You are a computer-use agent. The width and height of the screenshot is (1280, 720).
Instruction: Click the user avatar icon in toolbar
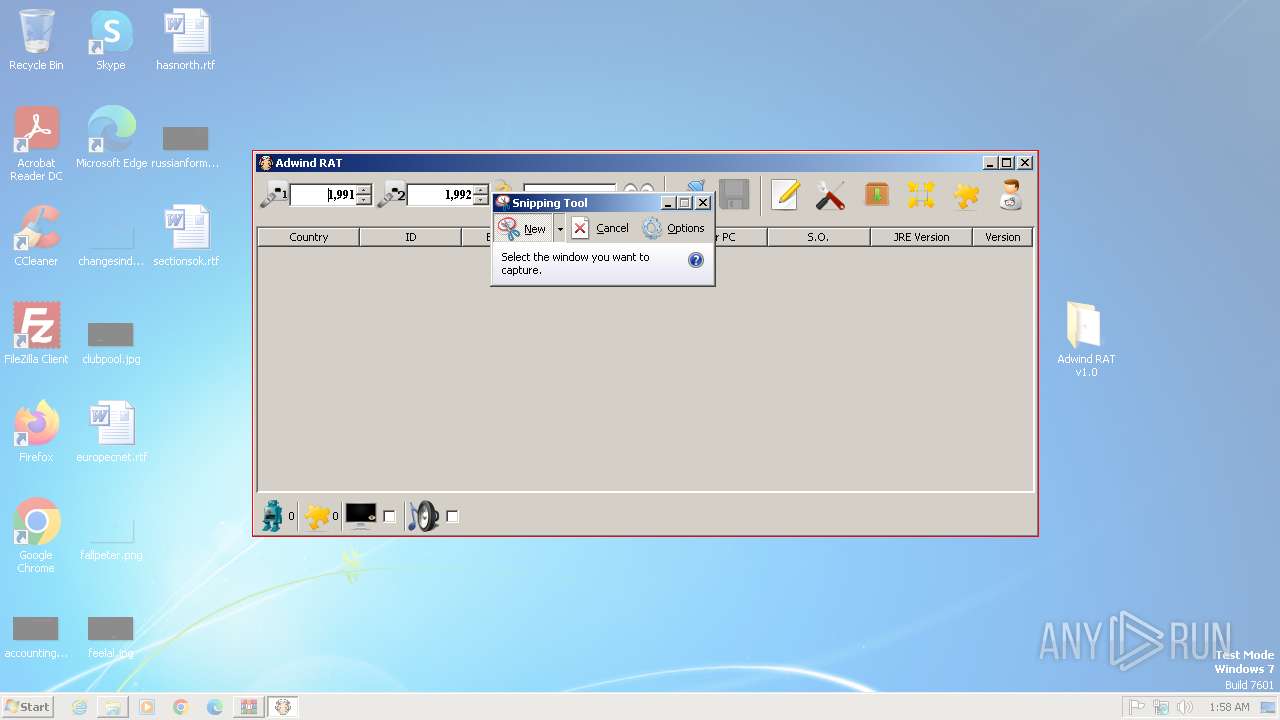tap(1010, 195)
